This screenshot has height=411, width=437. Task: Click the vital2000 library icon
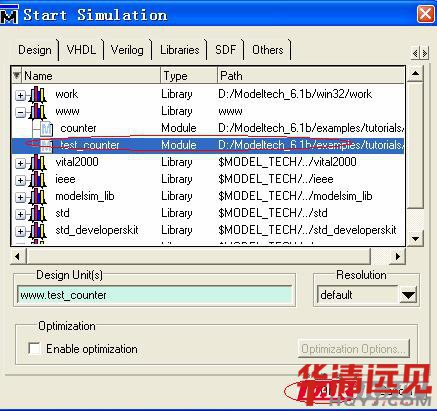tap(38, 163)
